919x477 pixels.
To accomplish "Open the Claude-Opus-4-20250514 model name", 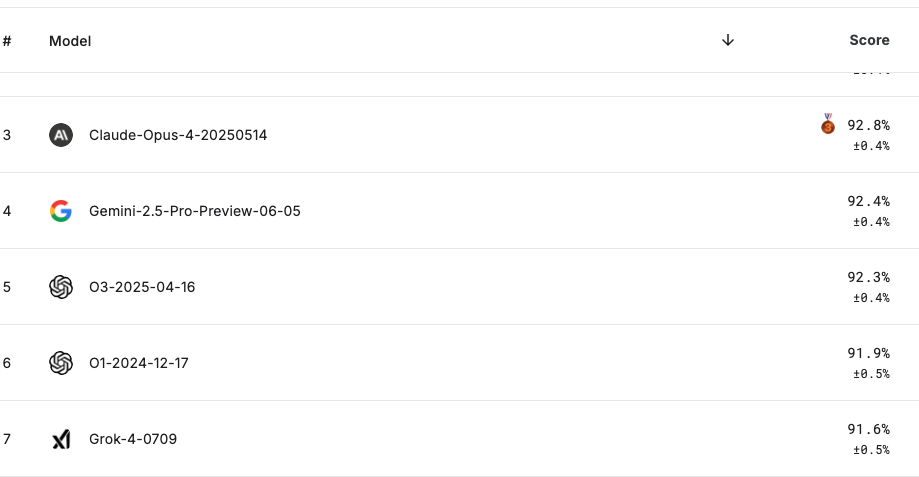I will tap(178, 135).
